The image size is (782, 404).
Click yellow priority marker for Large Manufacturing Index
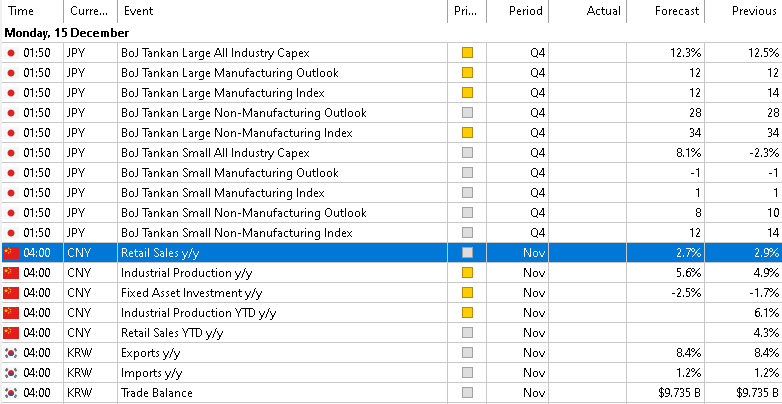[x=467, y=93]
